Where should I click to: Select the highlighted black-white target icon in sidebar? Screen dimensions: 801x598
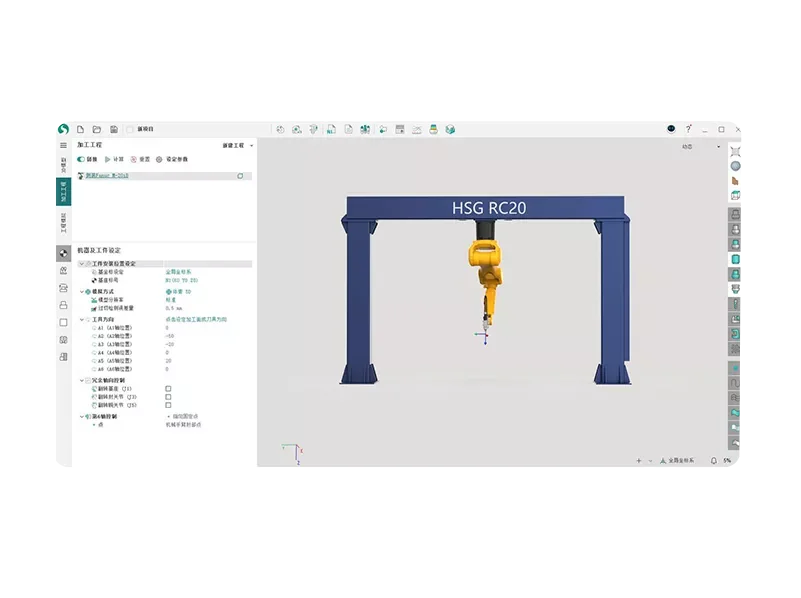point(63,253)
